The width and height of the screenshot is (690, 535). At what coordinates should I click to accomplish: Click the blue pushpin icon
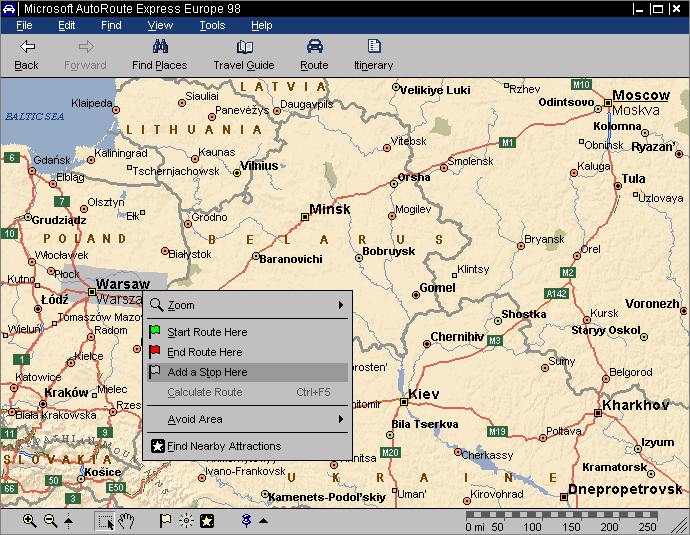[x=246, y=521]
